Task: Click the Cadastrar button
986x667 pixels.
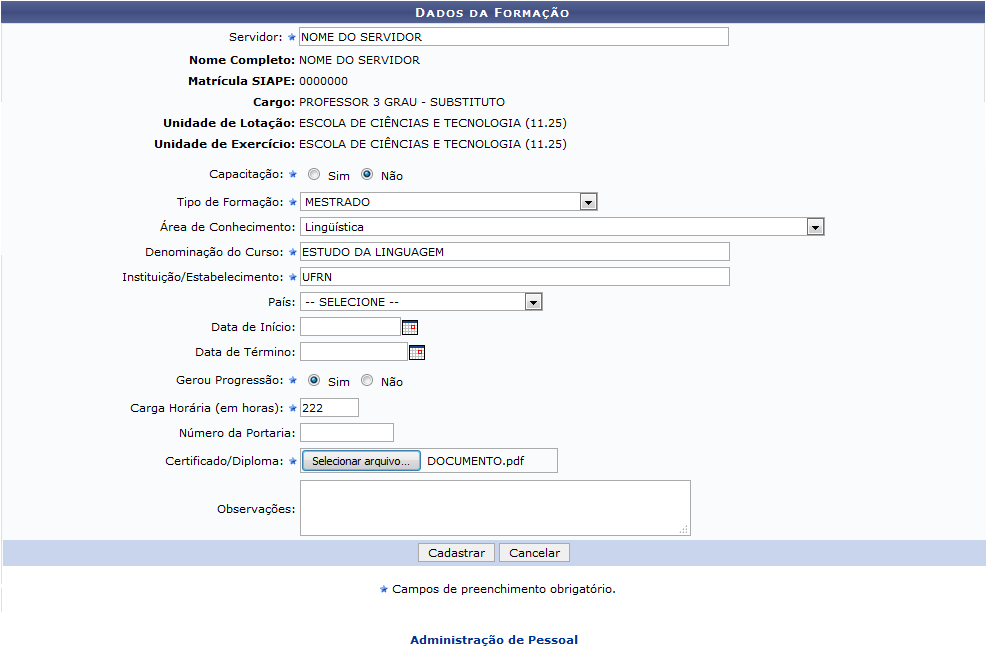Action: coord(456,553)
